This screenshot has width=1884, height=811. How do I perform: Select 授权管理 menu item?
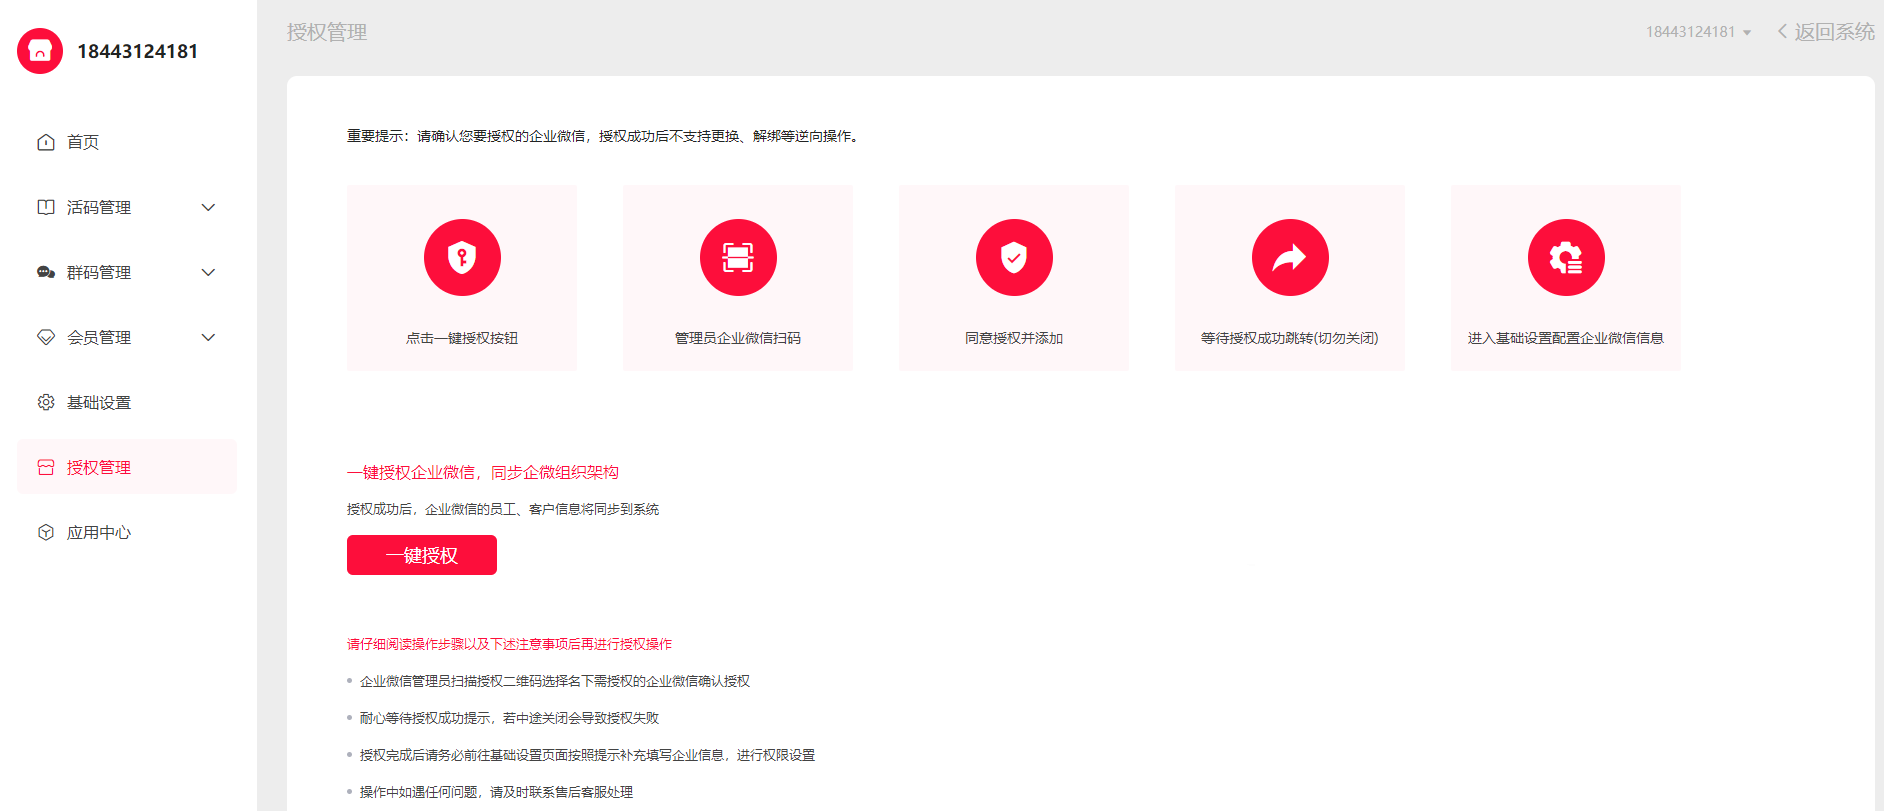click(x=127, y=467)
